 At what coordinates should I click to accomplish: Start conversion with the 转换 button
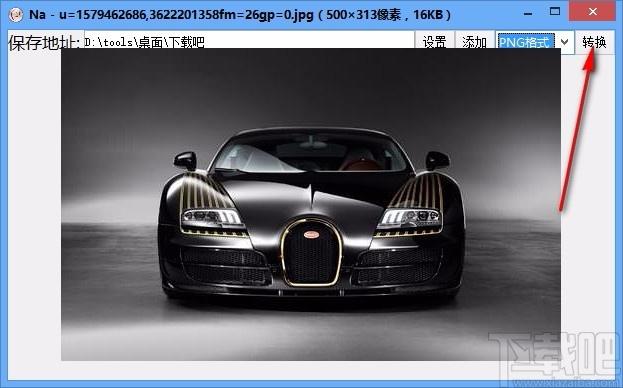pos(594,41)
